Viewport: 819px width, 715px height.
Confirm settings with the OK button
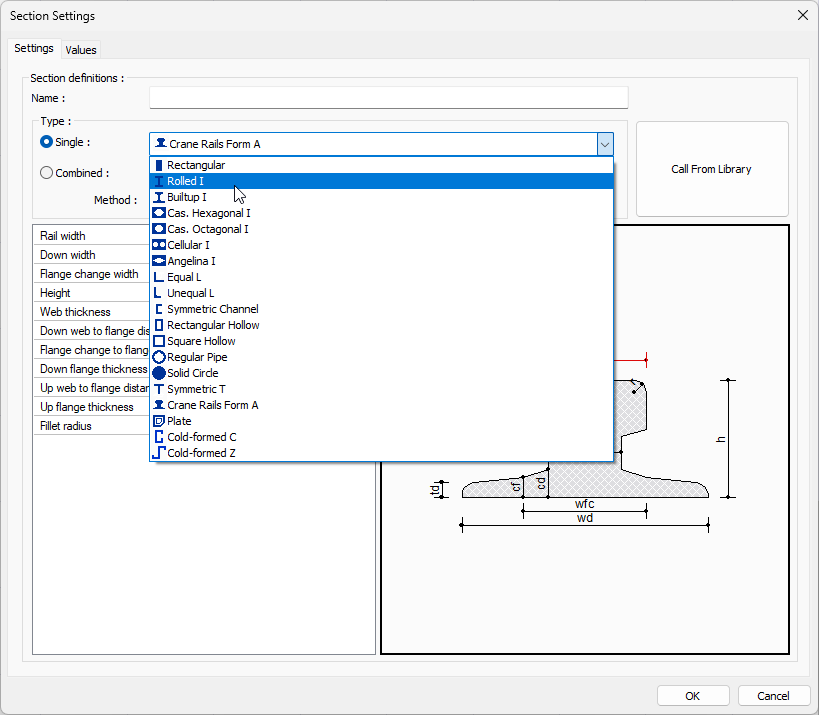pyautogui.click(x=692, y=695)
